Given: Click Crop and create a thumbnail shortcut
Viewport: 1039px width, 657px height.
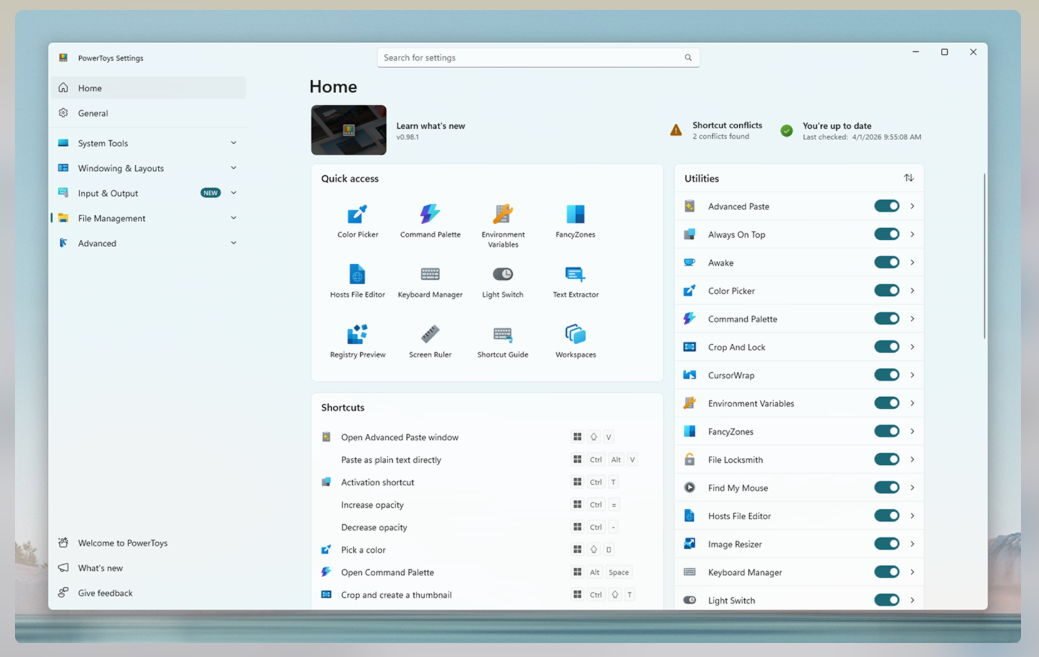Looking at the screenshot, I should coord(487,595).
